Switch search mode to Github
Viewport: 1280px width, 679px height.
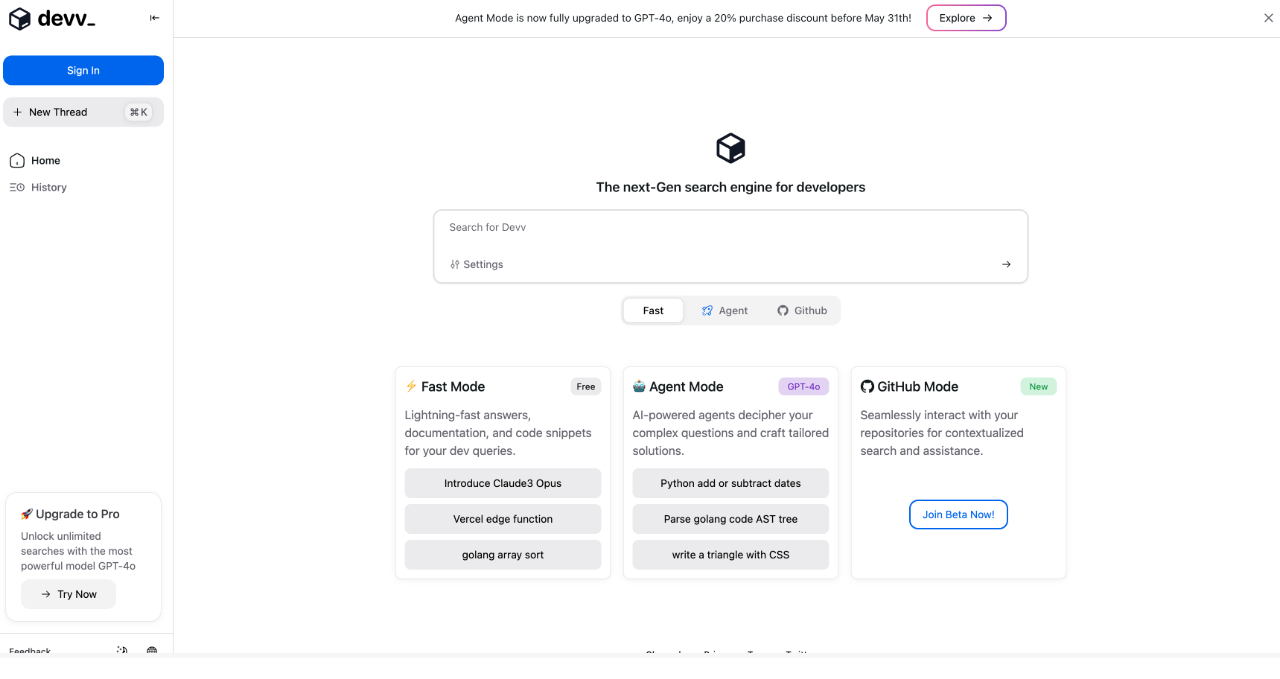tap(802, 310)
